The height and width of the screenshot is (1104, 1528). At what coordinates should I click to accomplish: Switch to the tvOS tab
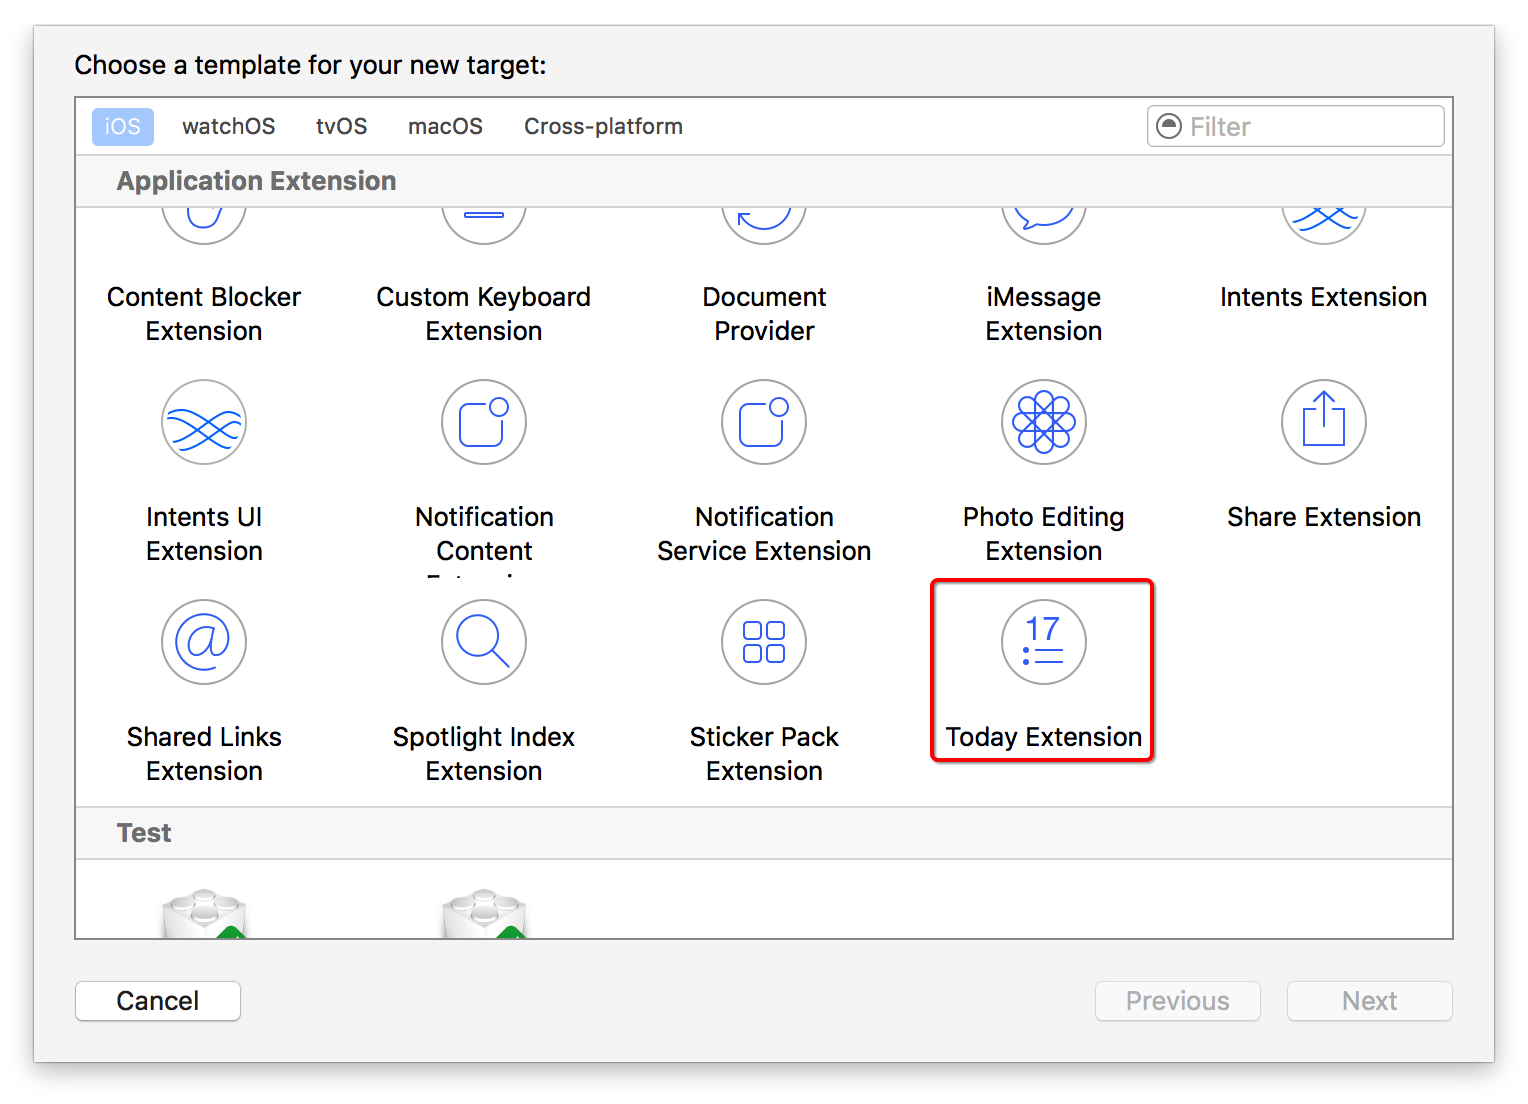tap(341, 127)
